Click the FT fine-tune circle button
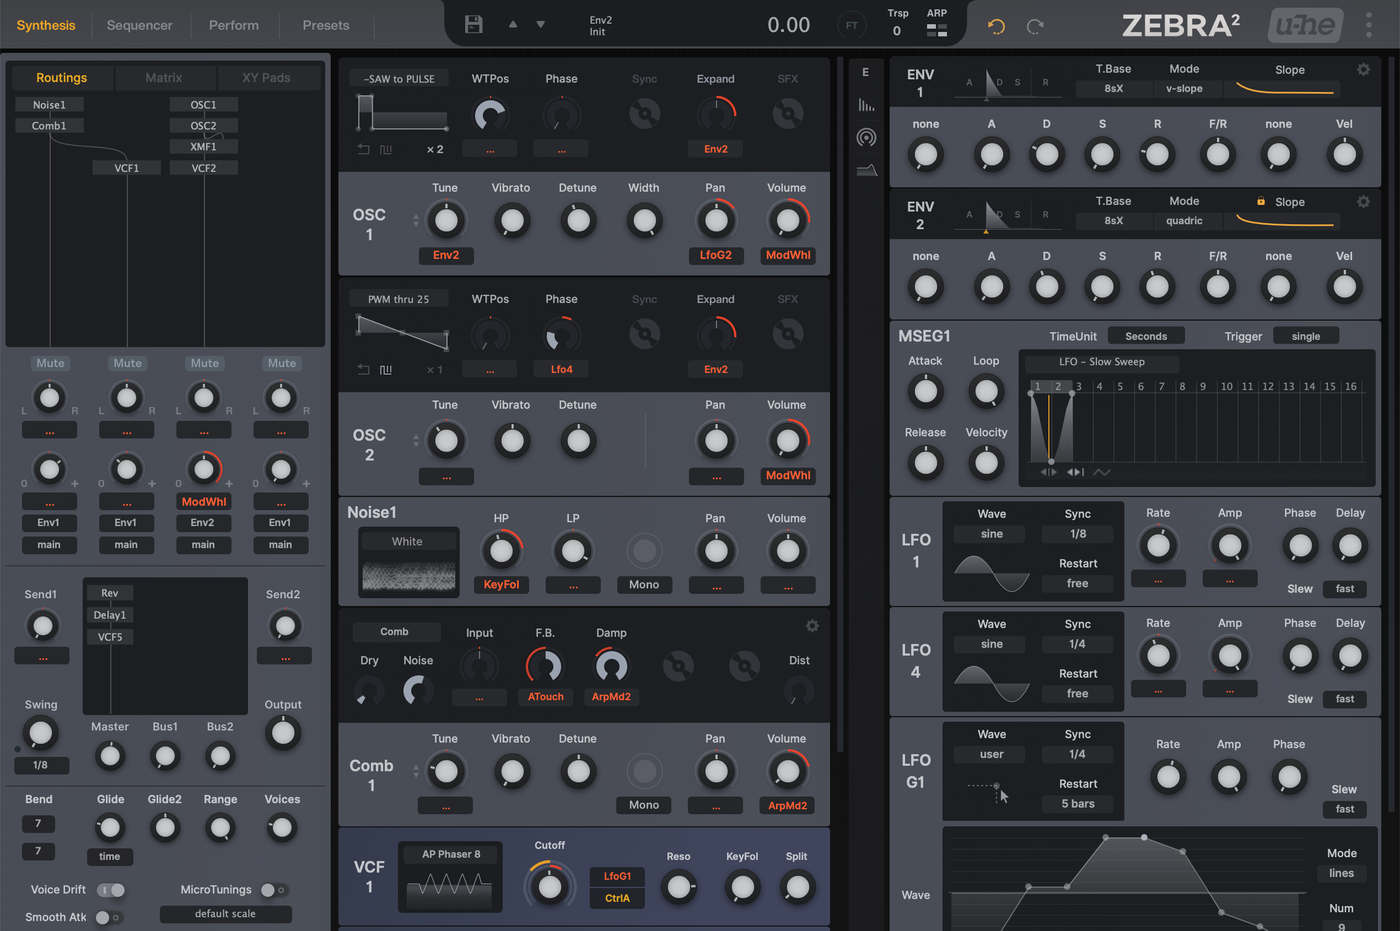 click(x=852, y=25)
